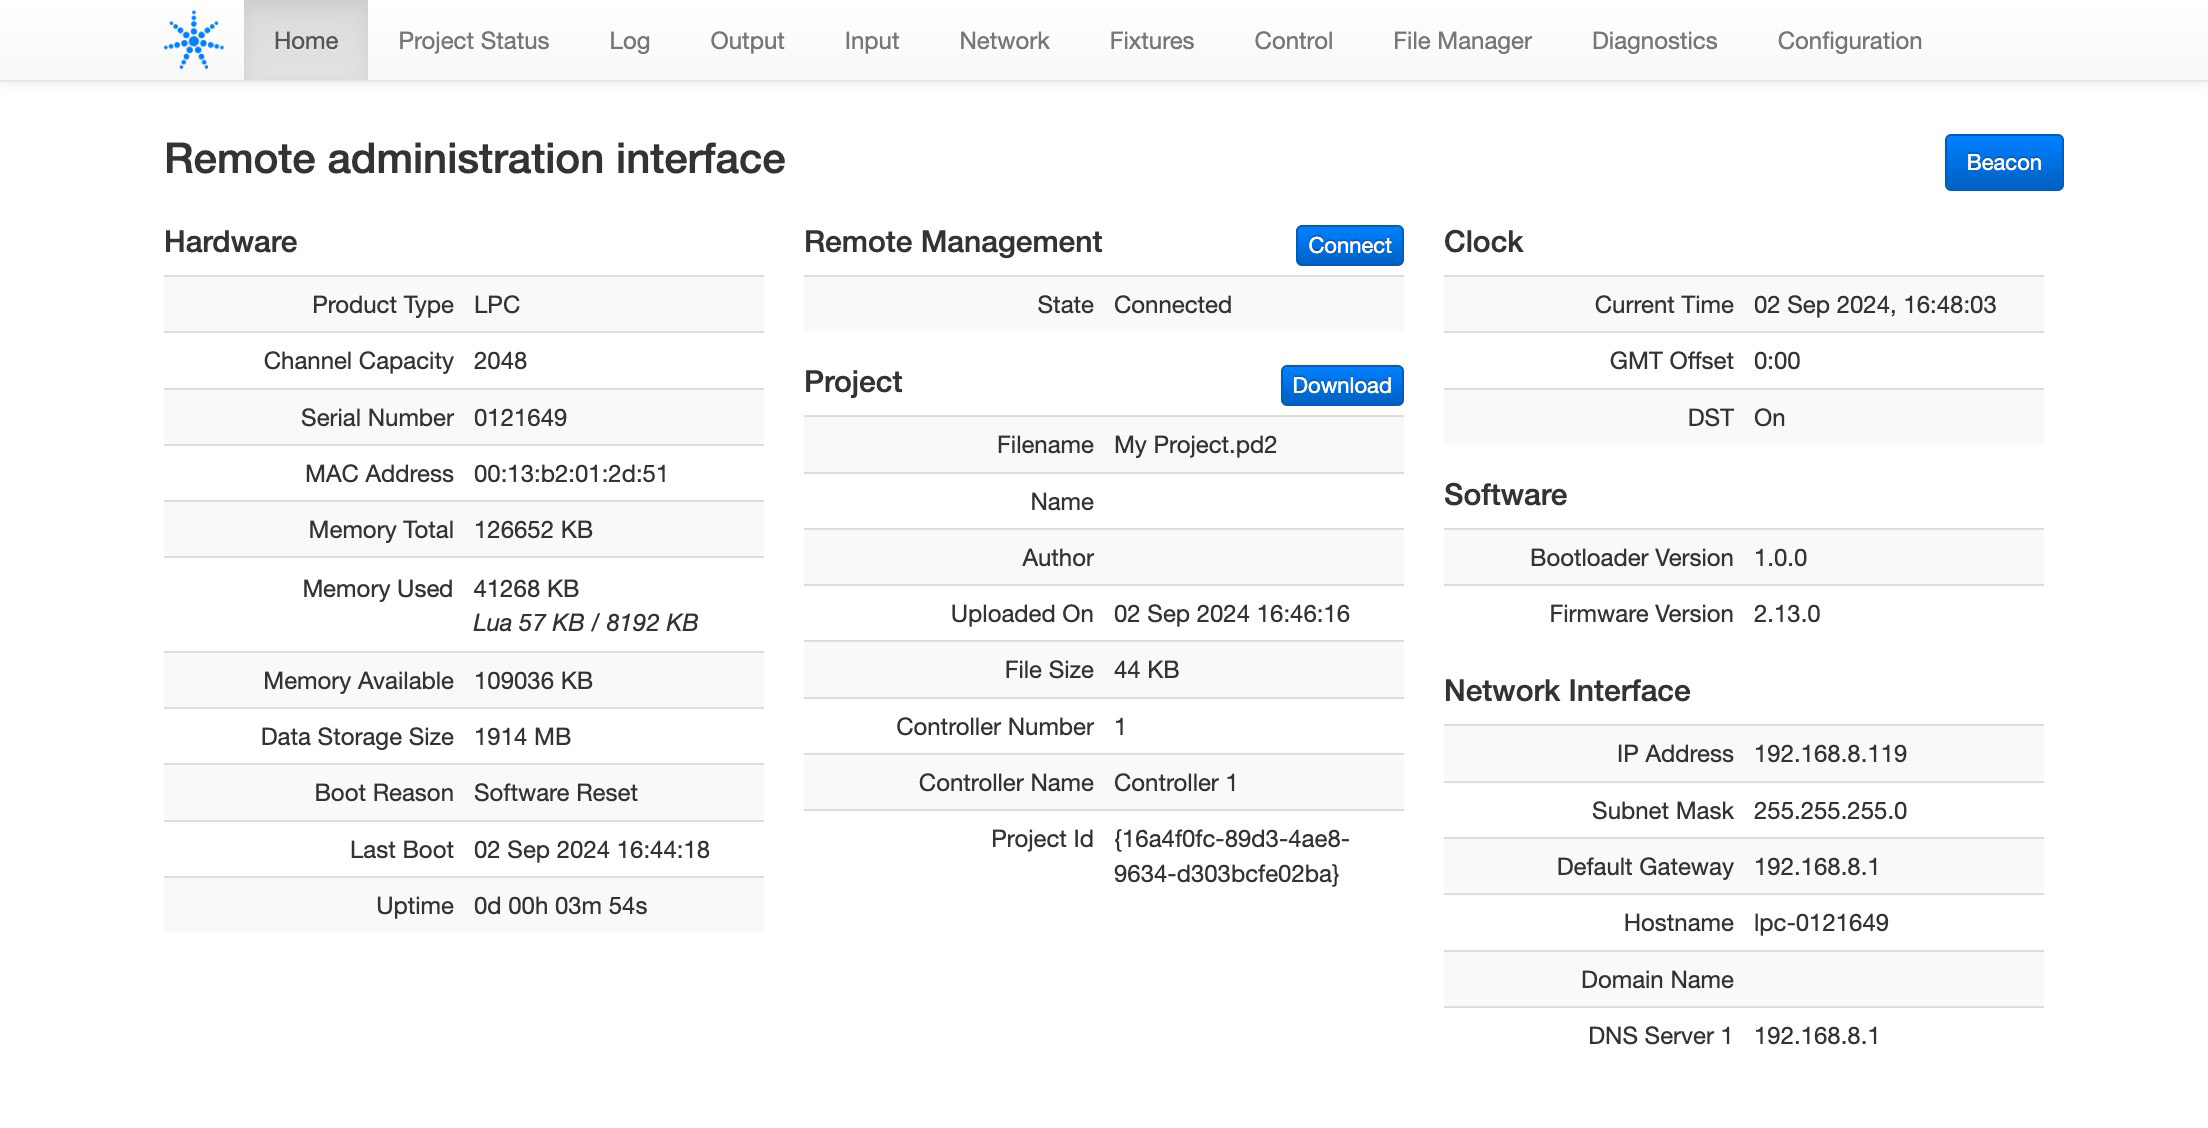Click the Remote administration interface heading
This screenshot has width=2208, height=1128.
point(475,158)
